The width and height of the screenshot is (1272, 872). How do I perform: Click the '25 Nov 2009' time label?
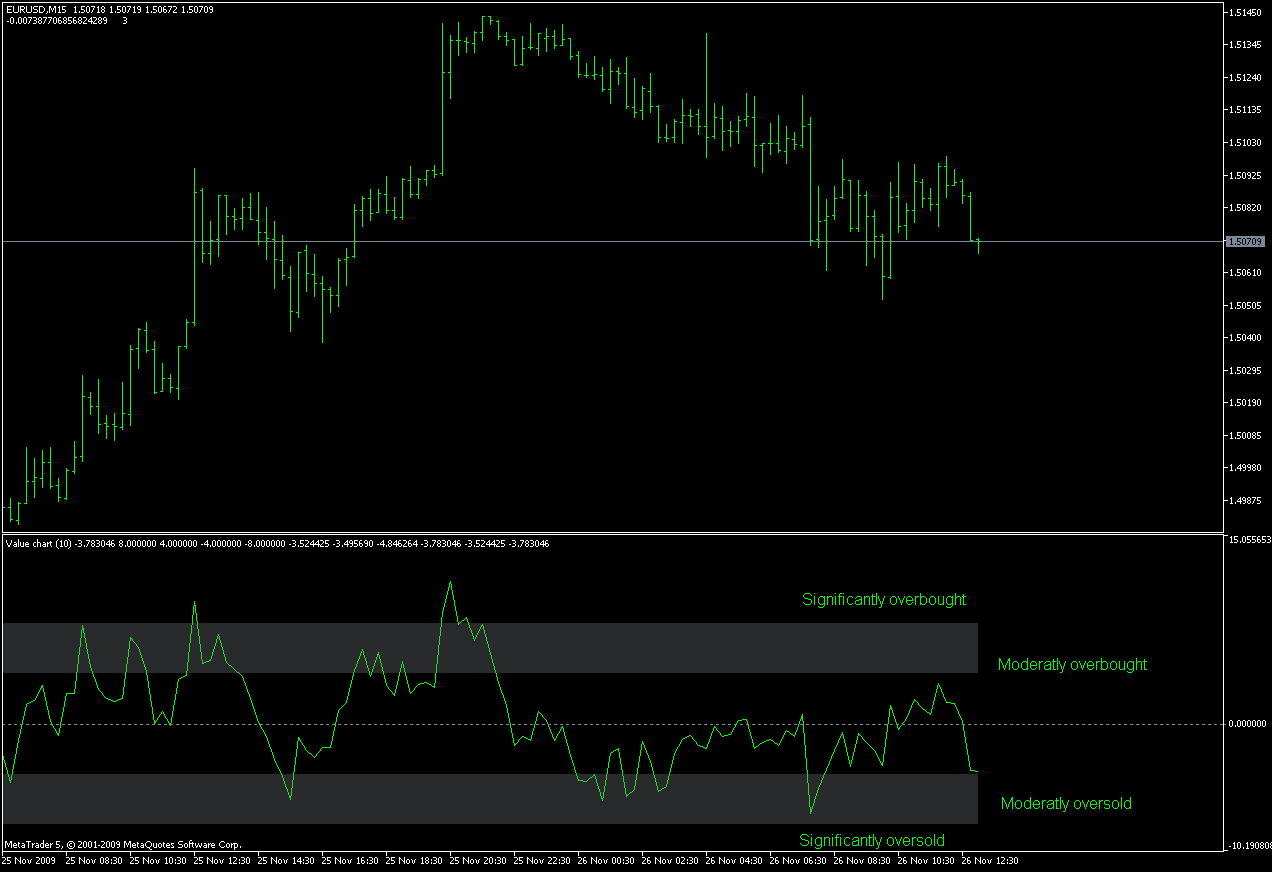point(29,860)
